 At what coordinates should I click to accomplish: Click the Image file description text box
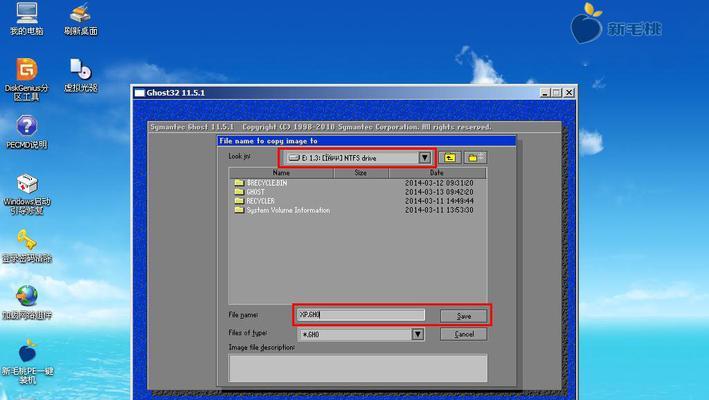(x=358, y=368)
